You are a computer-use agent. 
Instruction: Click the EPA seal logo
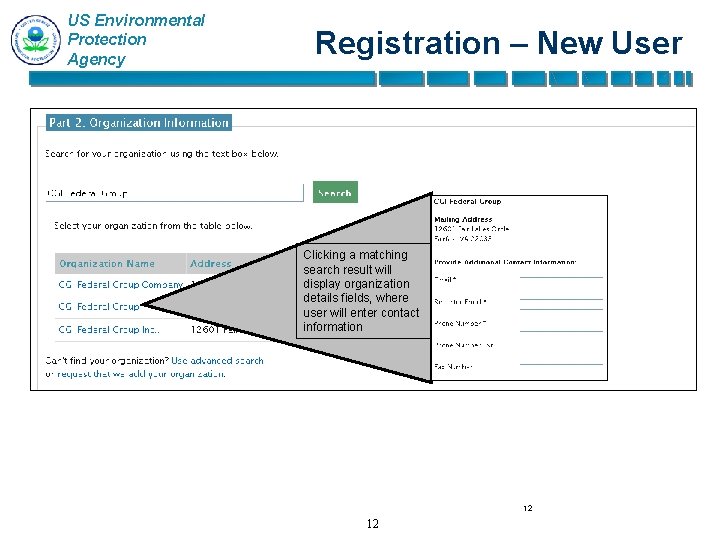36,40
